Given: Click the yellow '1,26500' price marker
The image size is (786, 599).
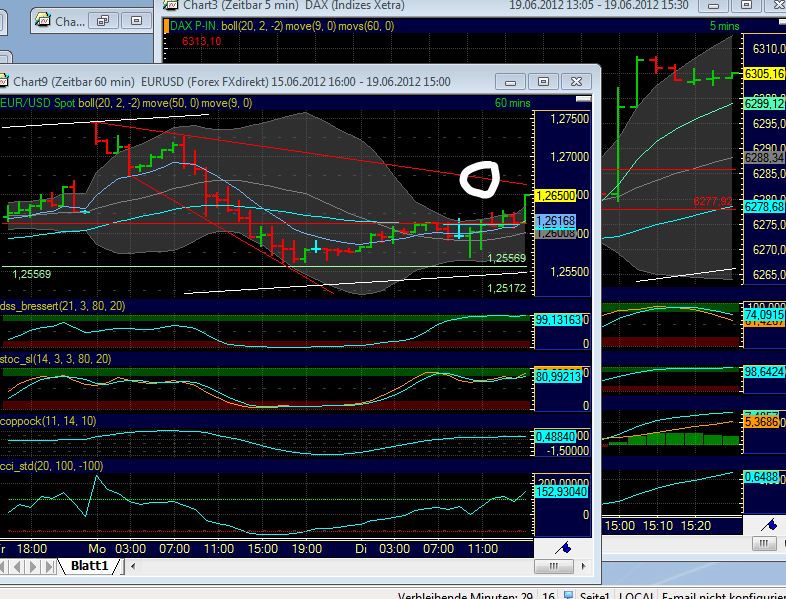Looking at the screenshot, I should coord(555,195).
